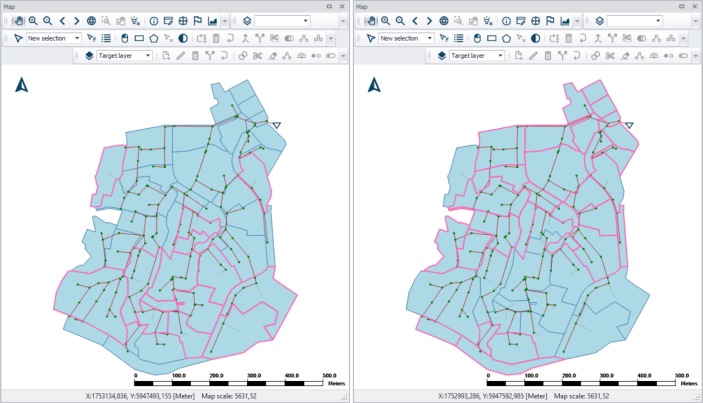Image resolution: width=703 pixels, height=403 pixels.
Task: Go to previous extent in right map
Action: (415, 21)
